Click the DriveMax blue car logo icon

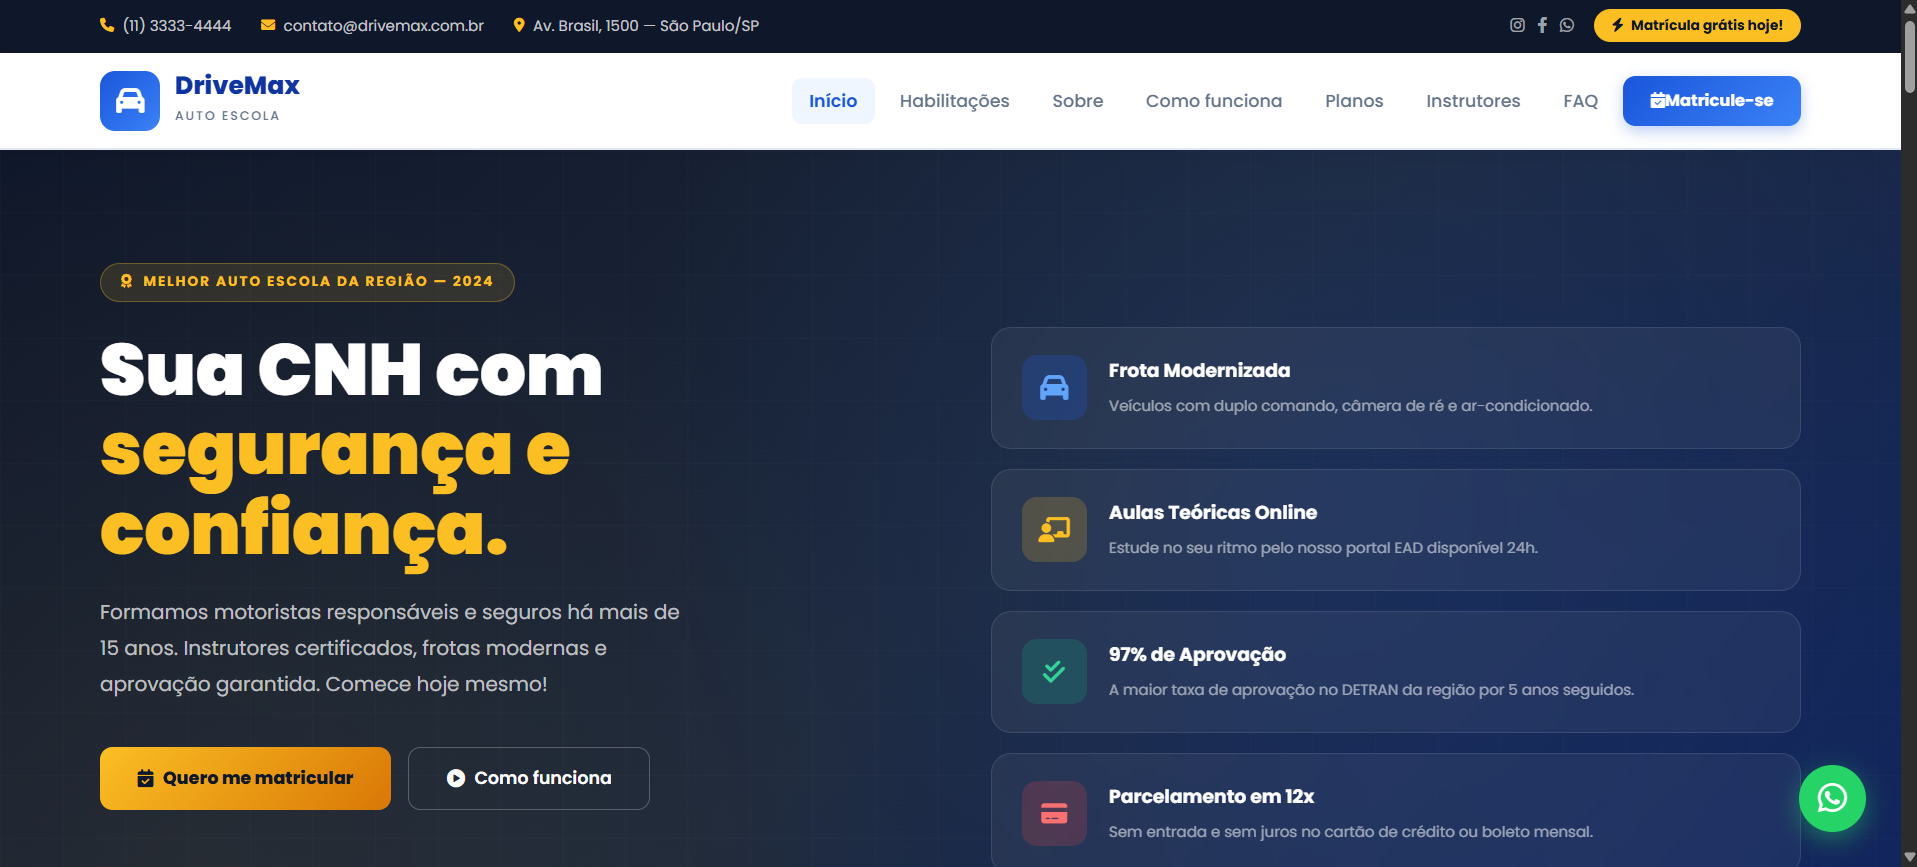[130, 101]
